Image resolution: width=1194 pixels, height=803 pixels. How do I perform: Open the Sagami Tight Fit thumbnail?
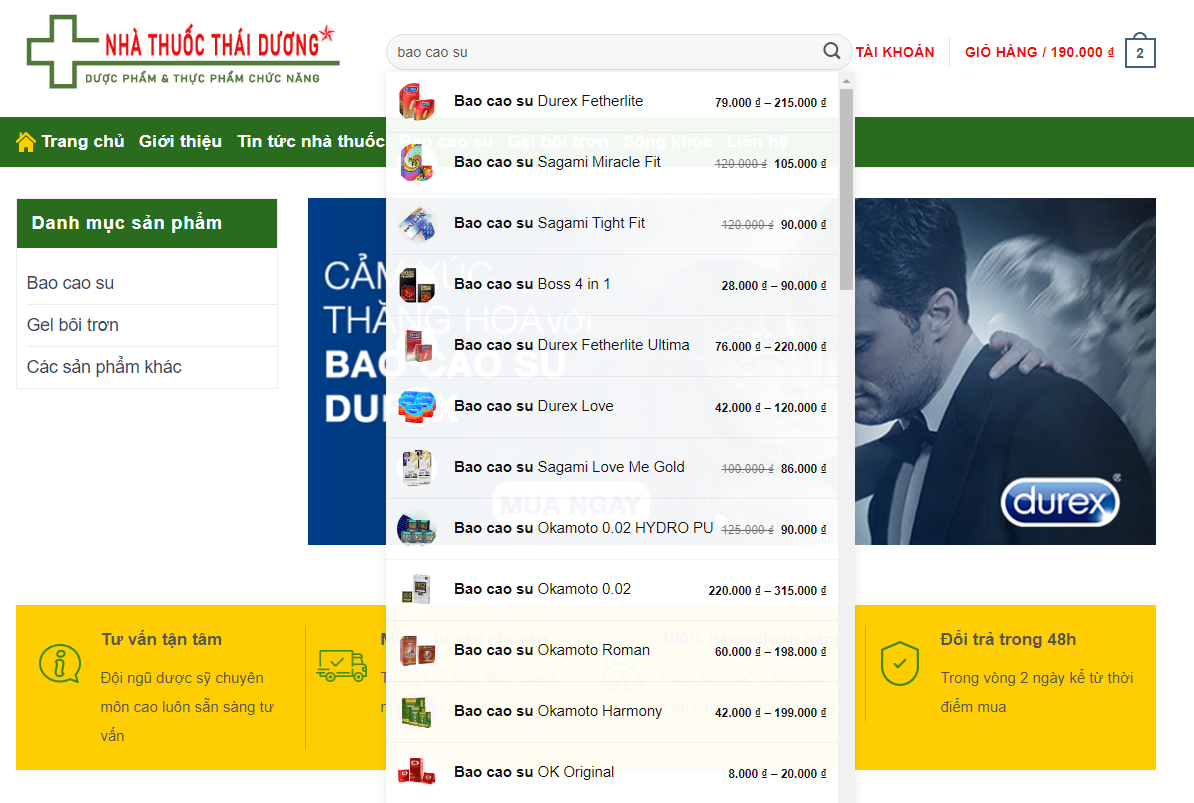417,224
